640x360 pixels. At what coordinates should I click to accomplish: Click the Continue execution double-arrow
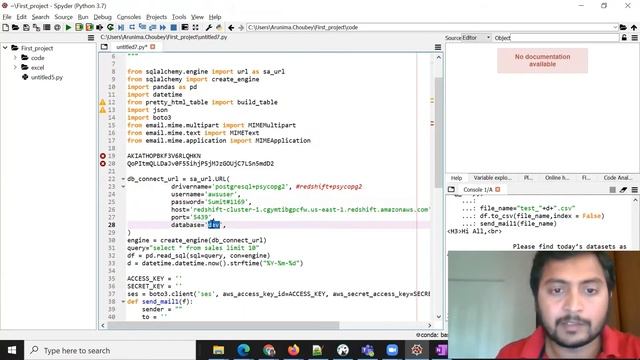163,27
